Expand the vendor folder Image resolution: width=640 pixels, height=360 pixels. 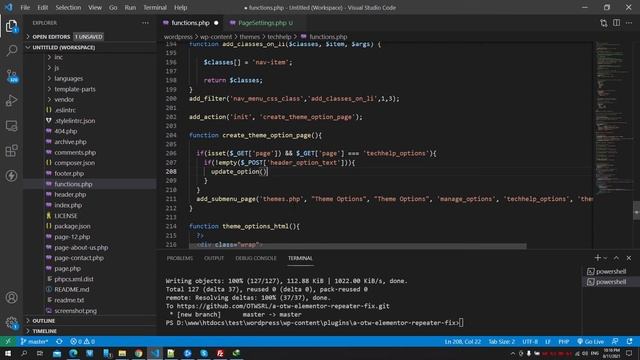pos(64,100)
